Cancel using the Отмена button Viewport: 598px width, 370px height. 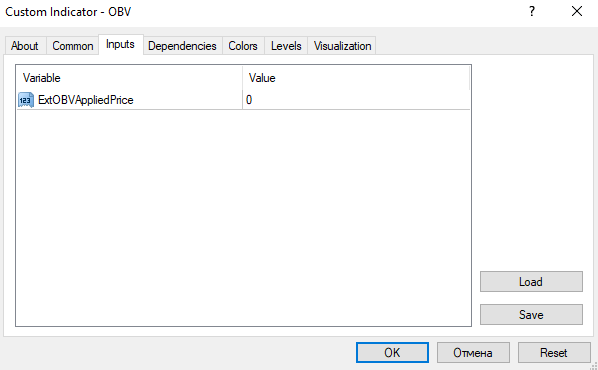[473, 352]
